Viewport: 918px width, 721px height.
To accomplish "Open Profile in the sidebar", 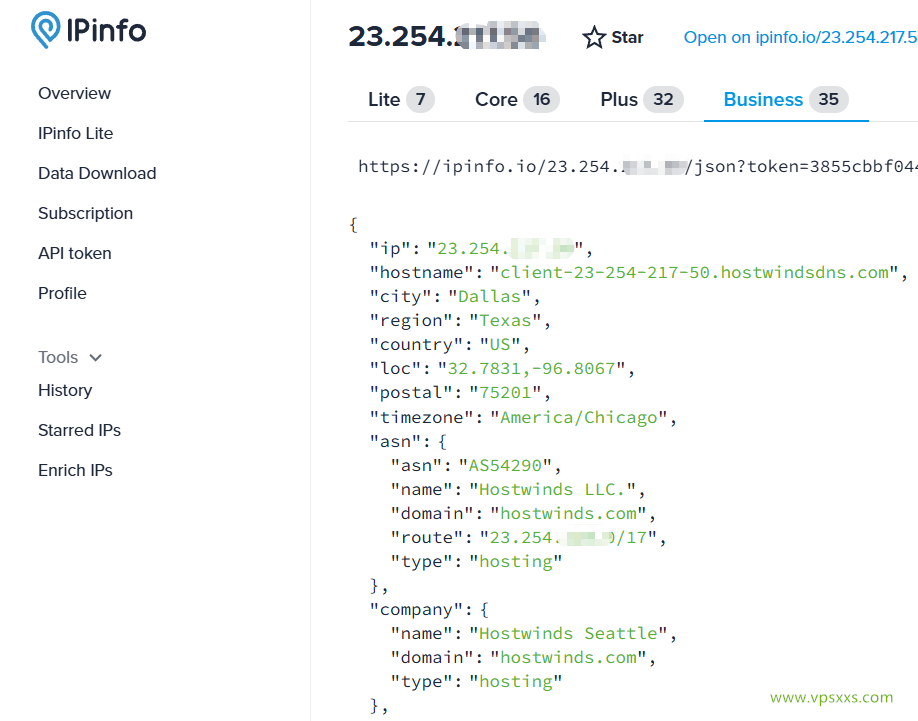I will coord(63,294).
